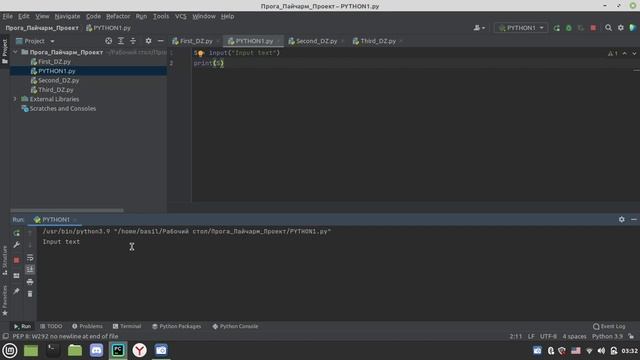Stop the running program from top toolbar
Image resolution: width=640 pixels, height=360 pixels.
(593, 28)
